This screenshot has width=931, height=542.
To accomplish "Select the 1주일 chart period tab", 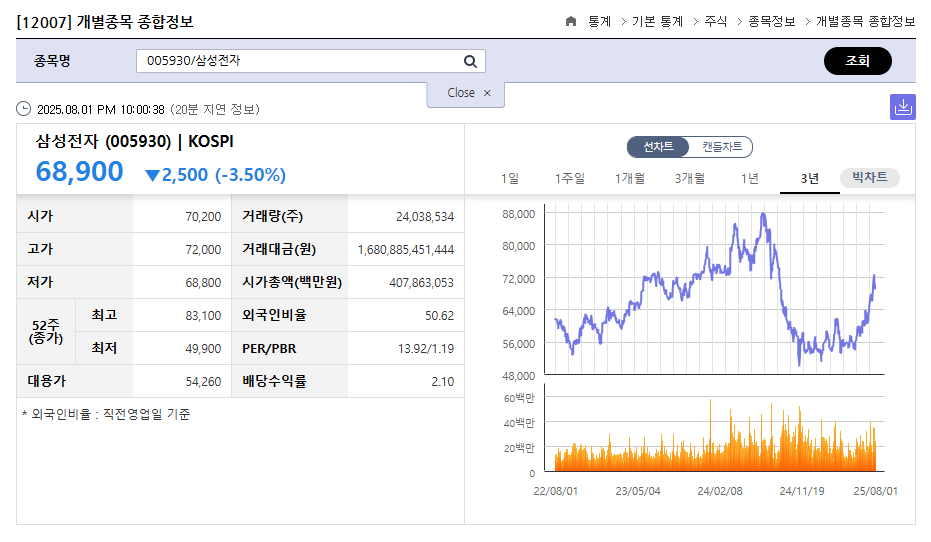I will tap(569, 178).
